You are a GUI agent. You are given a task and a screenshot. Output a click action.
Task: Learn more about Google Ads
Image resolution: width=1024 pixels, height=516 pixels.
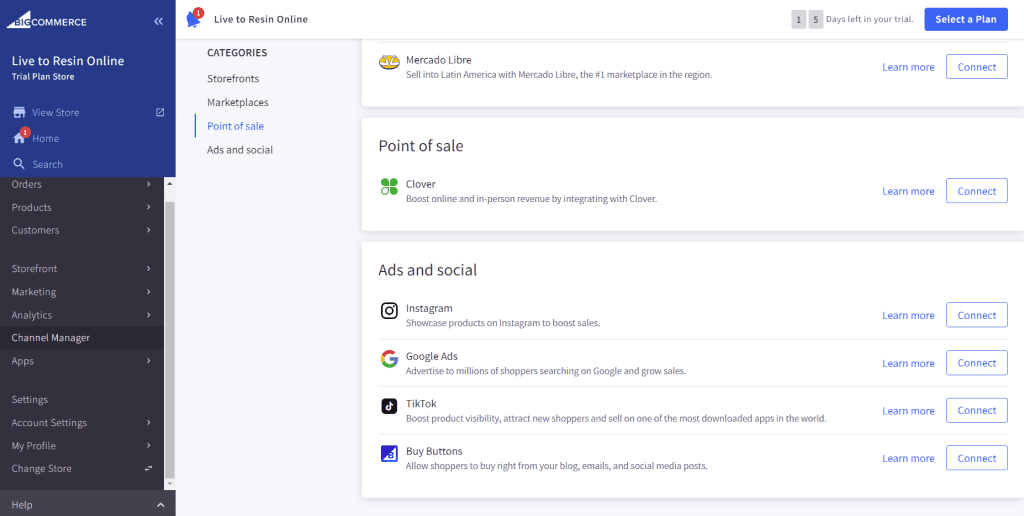pos(908,363)
